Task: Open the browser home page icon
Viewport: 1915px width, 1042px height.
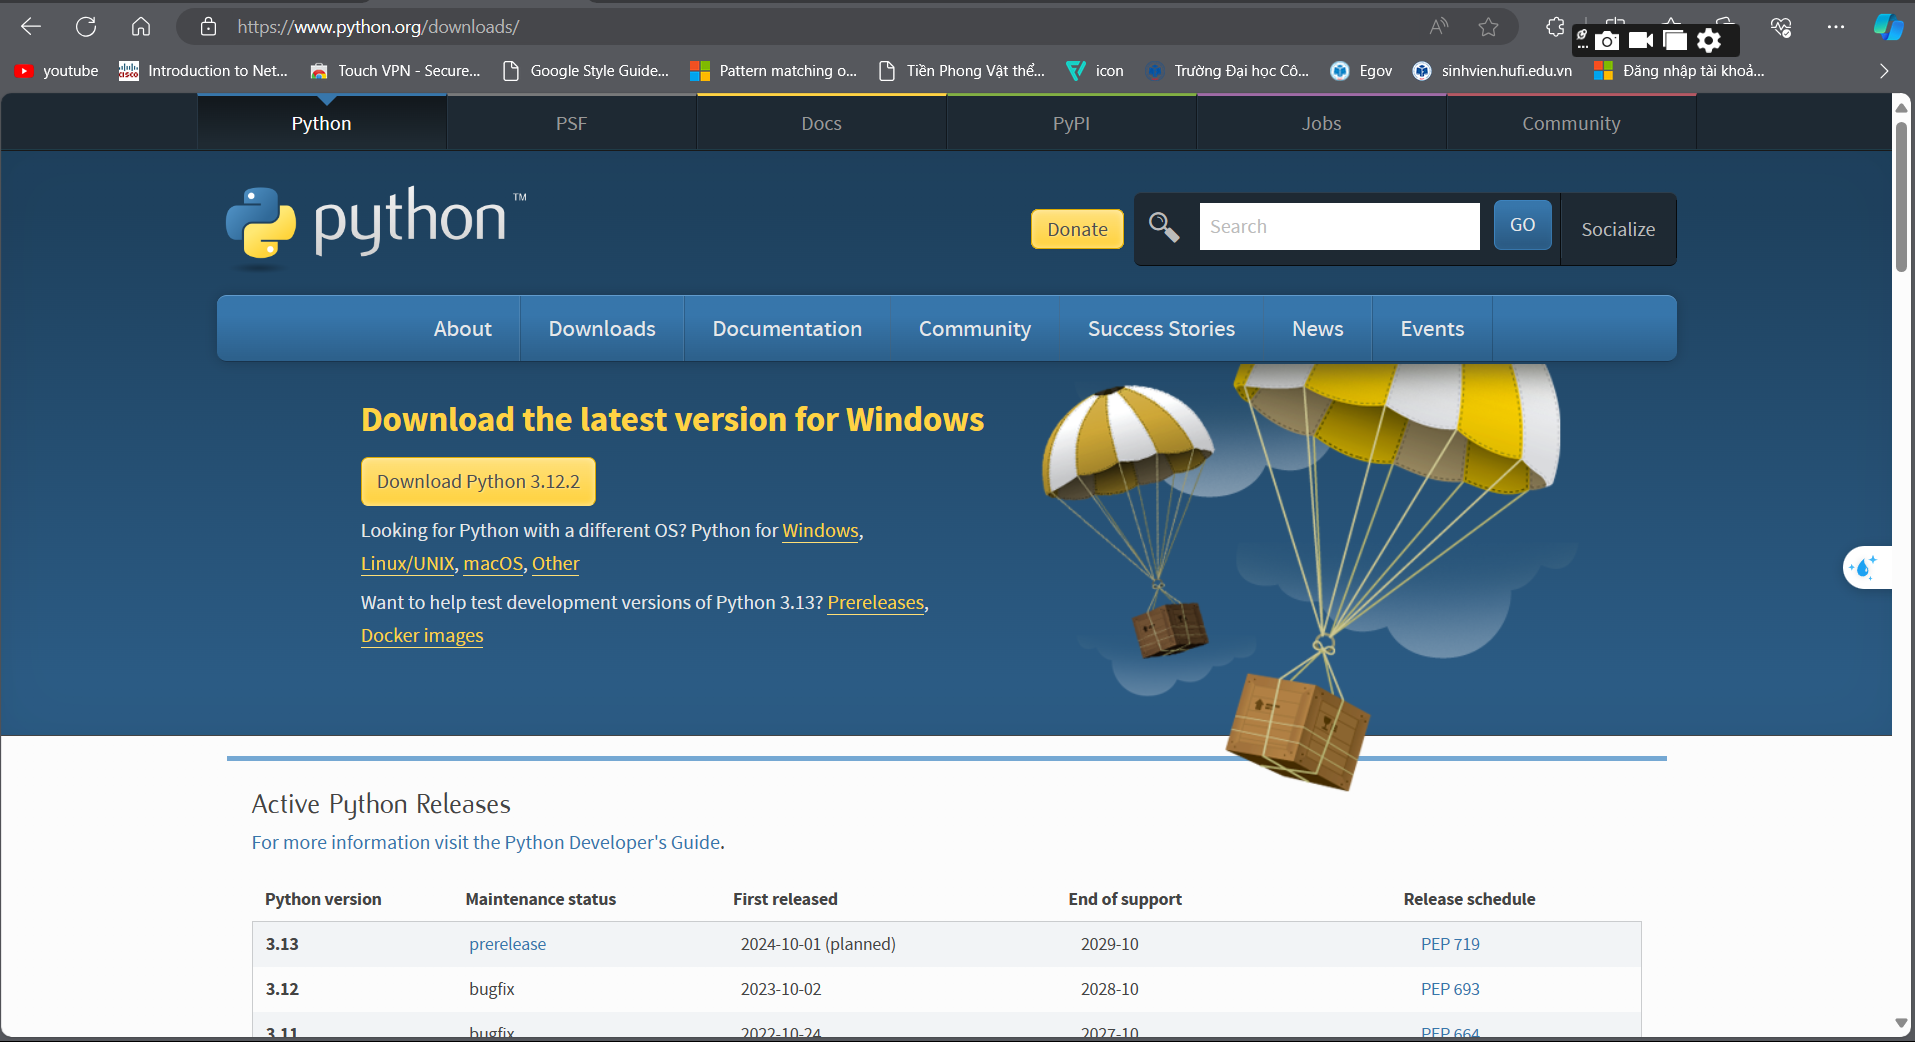Action: [x=141, y=27]
